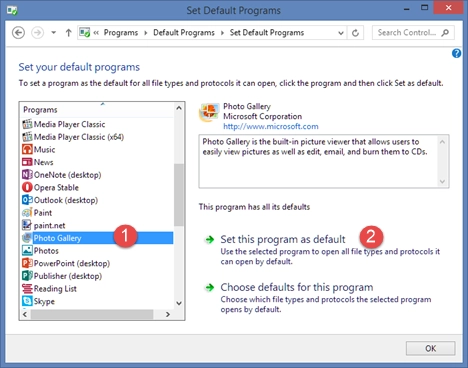This screenshot has width=468, height=368.
Task: Expand the Default Programs breadcrumb arrow
Action: point(222,33)
